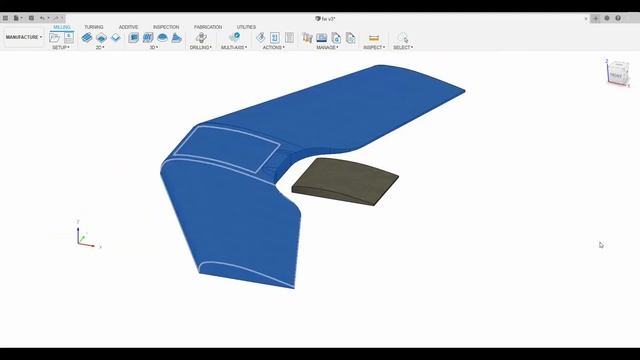The width and height of the screenshot is (640, 360).
Task: Click the Save icon
Action: click(x=31, y=18)
